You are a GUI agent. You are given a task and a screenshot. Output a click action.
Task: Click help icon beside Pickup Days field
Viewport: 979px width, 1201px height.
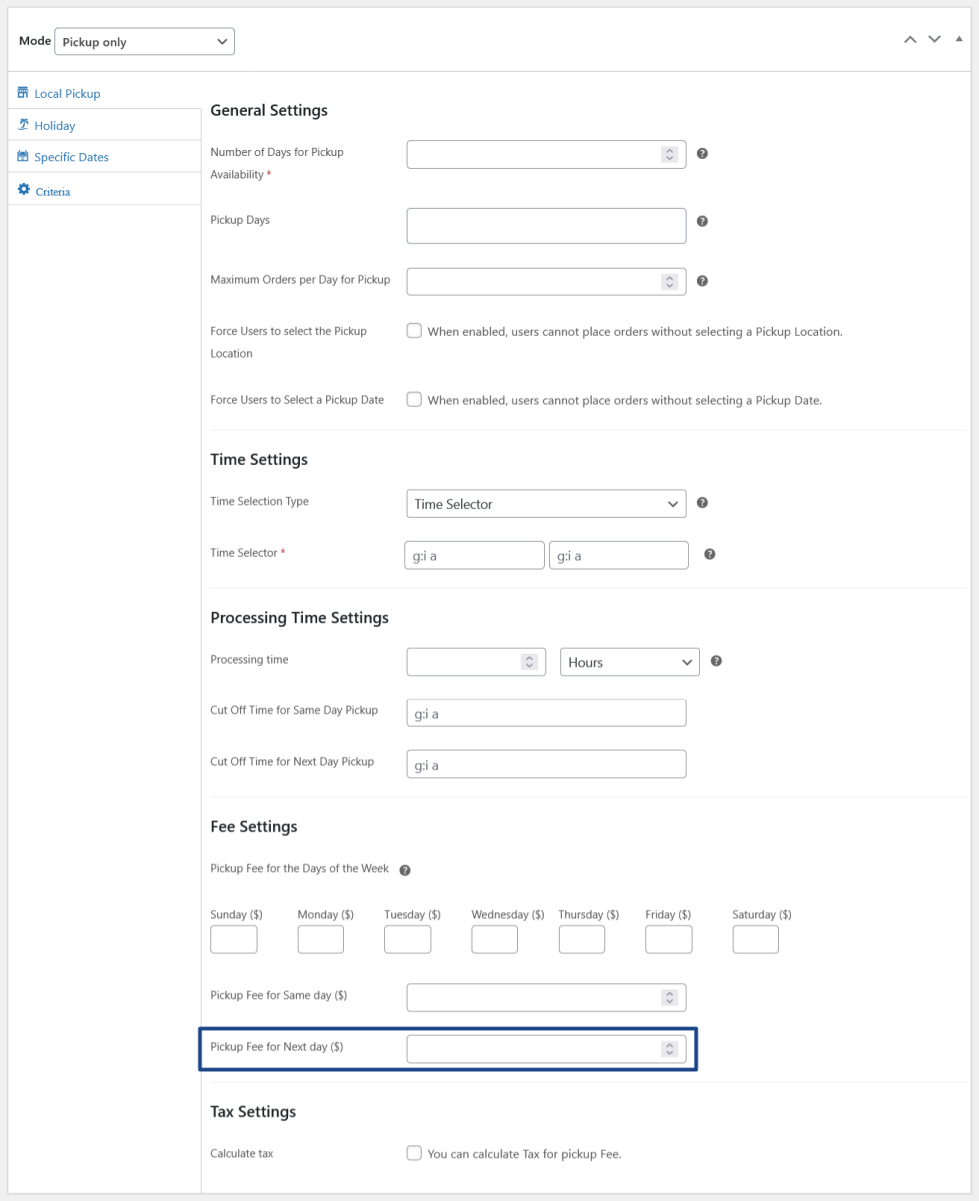(x=702, y=221)
